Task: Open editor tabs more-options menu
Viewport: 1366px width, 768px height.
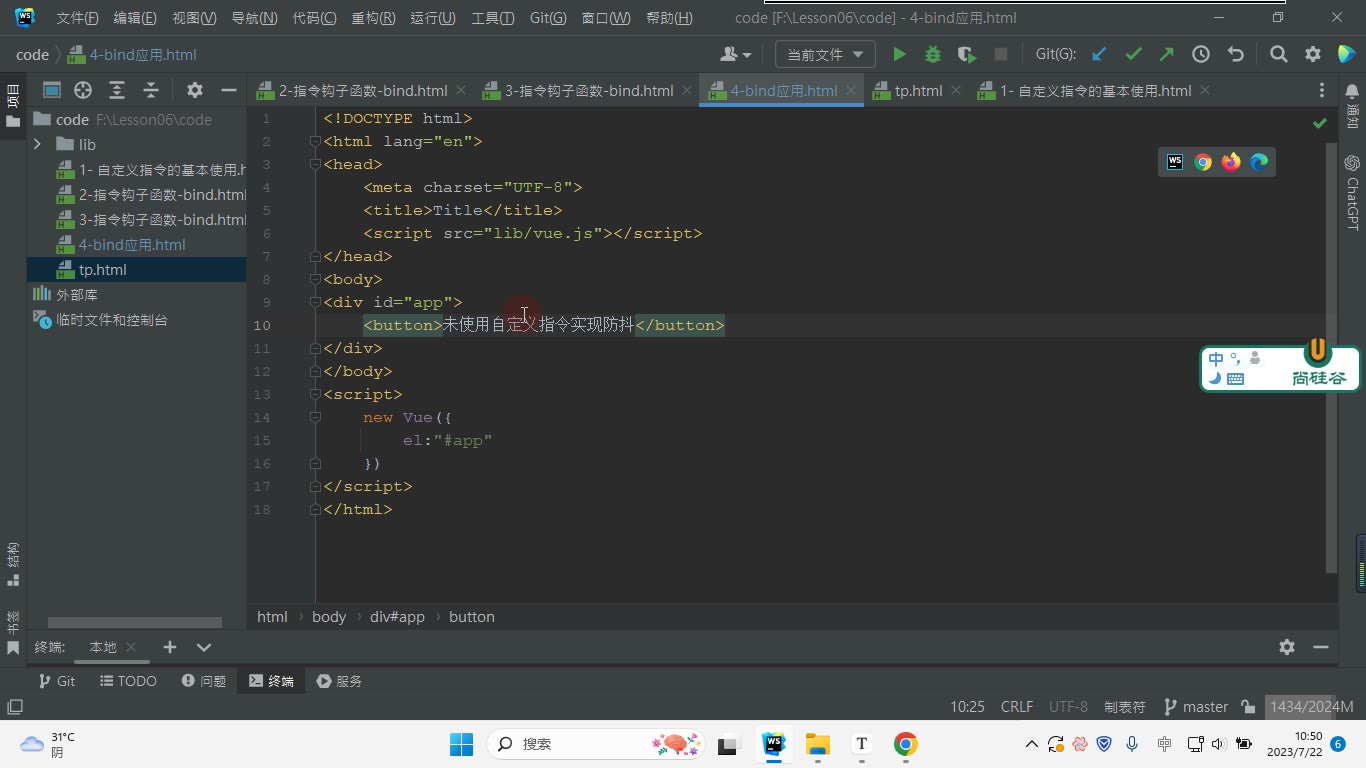Action: (x=1322, y=90)
